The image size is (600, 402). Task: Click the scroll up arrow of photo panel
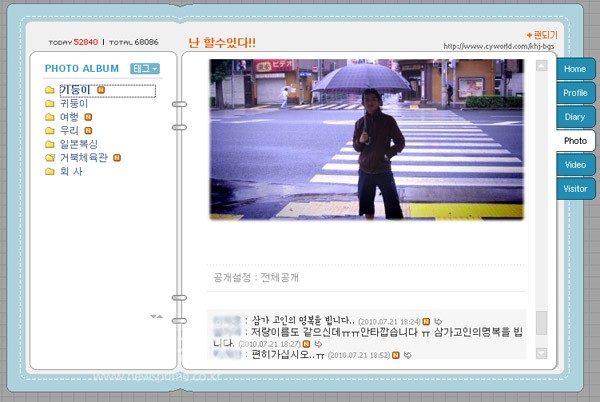click(x=542, y=66)
